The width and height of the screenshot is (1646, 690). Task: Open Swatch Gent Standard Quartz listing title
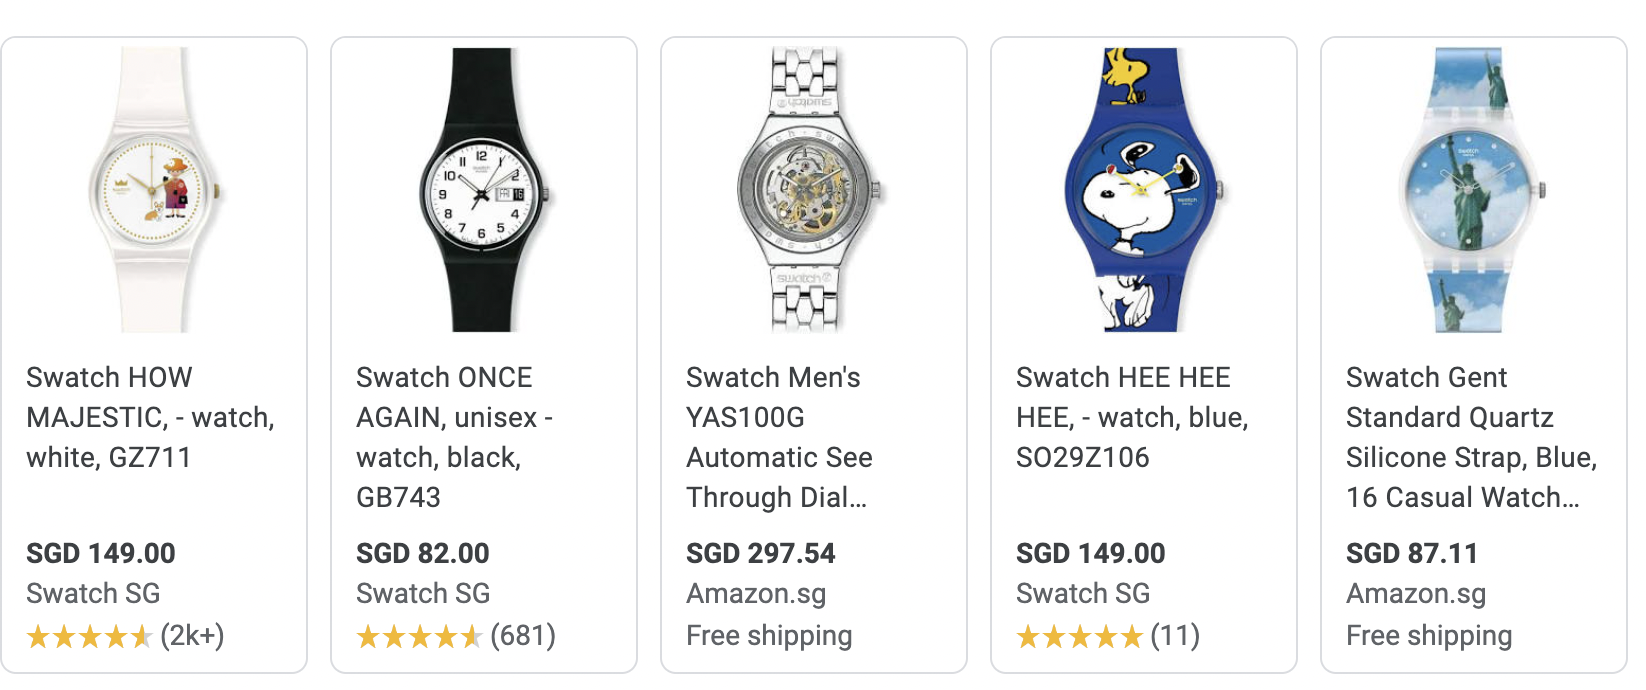click(1471, 437)
